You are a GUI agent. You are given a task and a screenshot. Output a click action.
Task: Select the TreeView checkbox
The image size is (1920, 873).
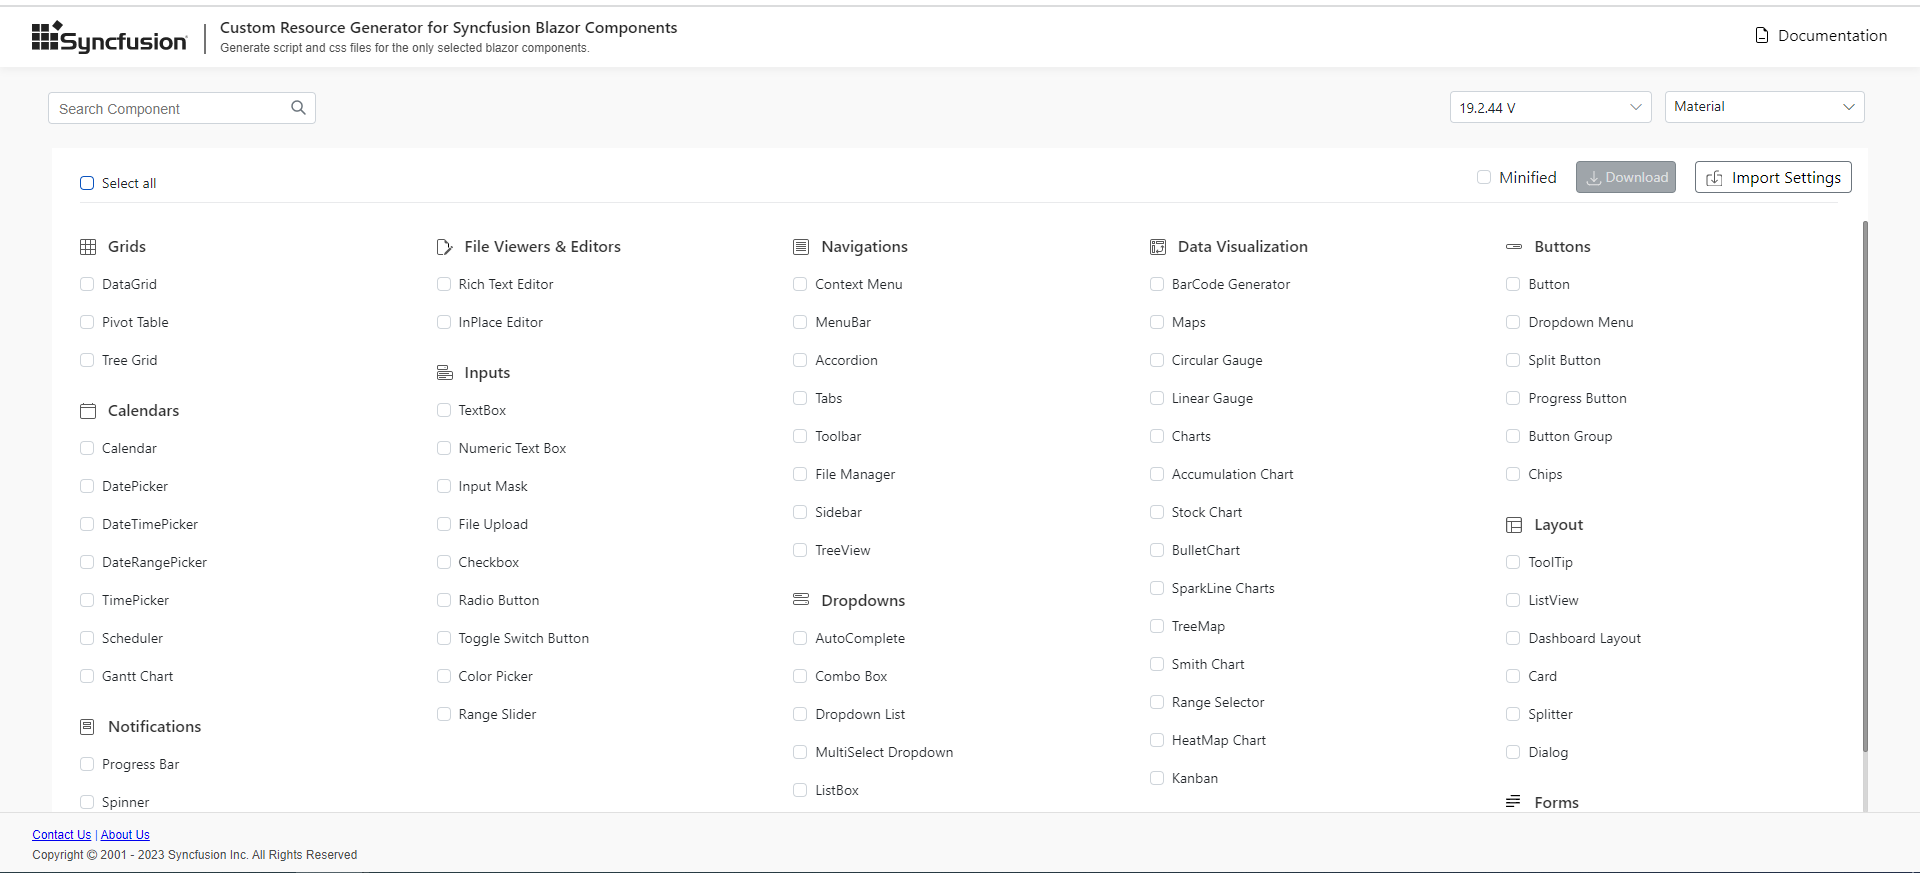[800, 550]
